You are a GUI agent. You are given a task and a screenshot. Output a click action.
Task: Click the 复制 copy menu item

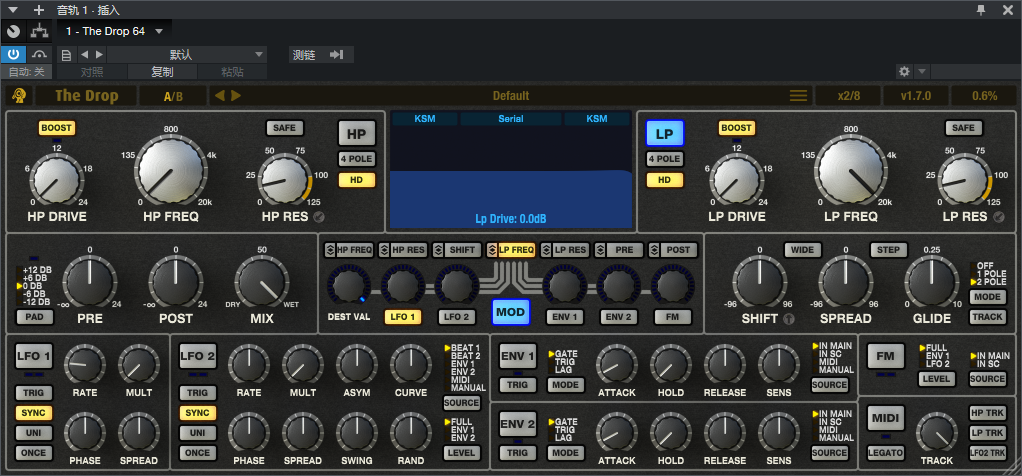(162, 72)
